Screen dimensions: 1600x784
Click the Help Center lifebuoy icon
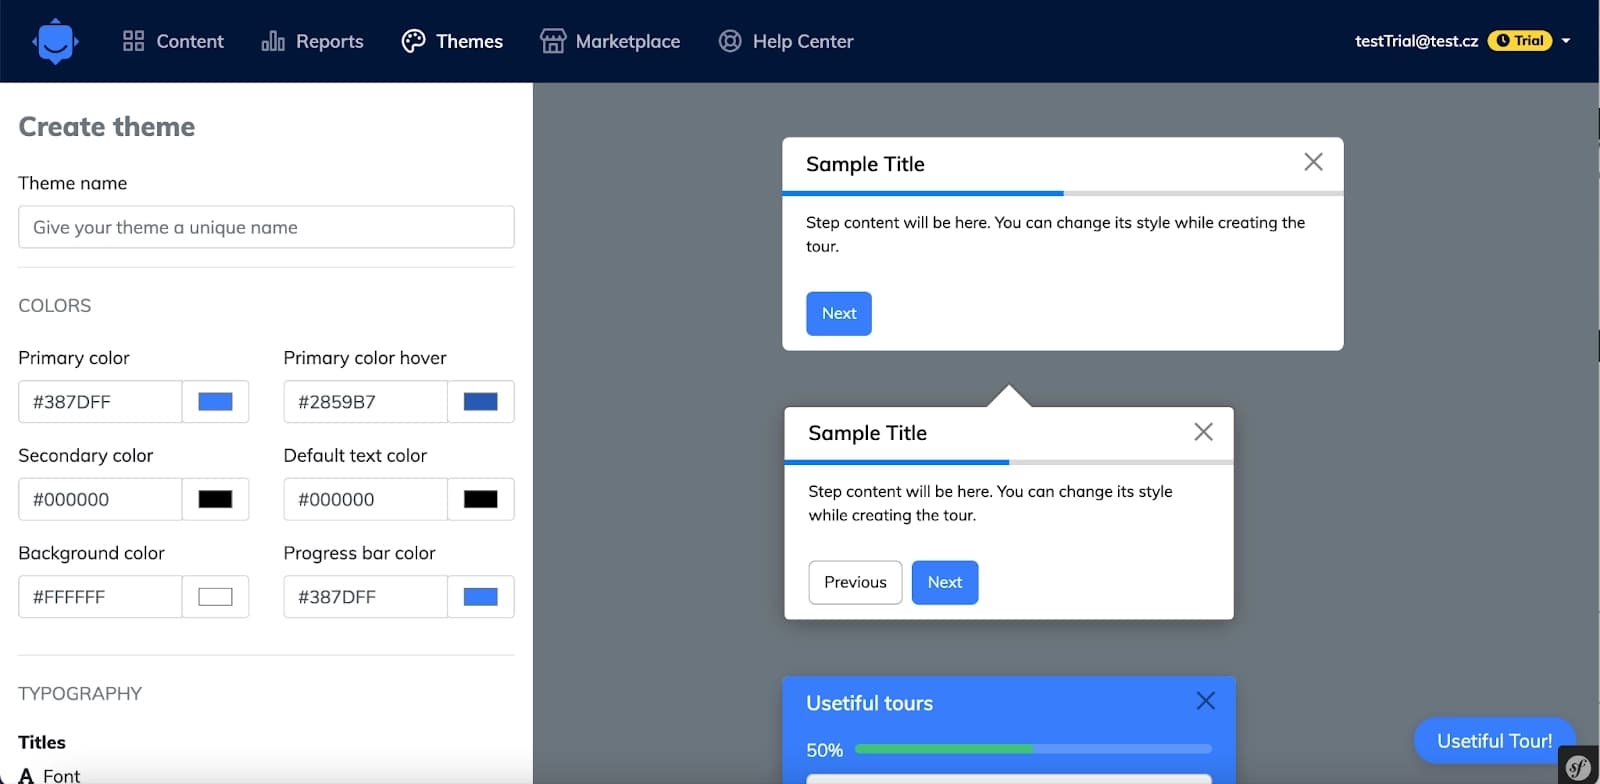coord(730,41)
